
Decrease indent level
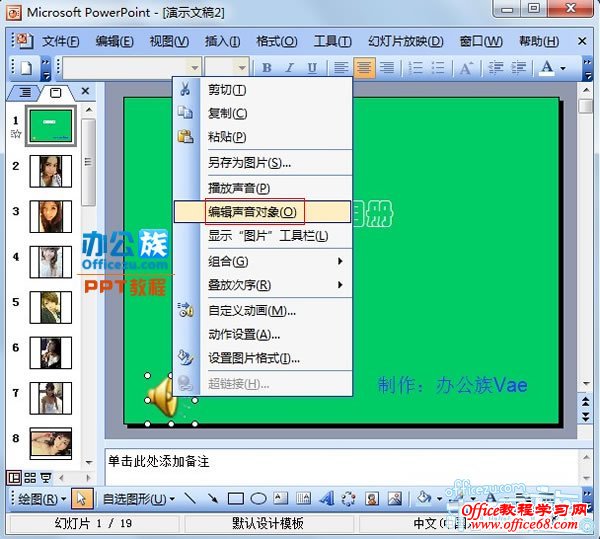[x=496, y=68]
